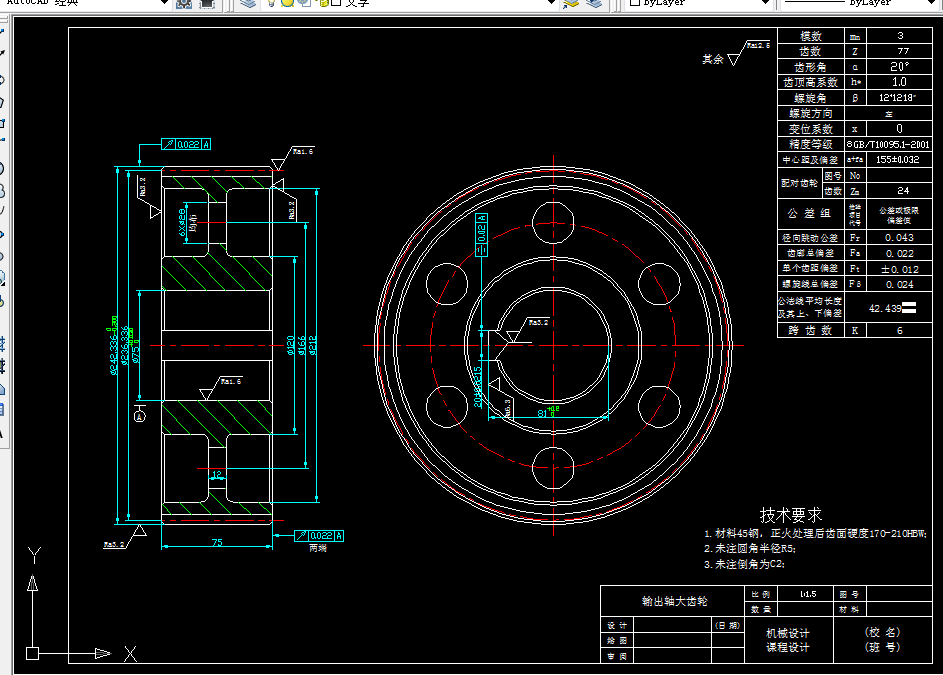Select the top 0.022 A tolerance frame
The height and width of the screenshot is (675, 943).
click(186, 144)
